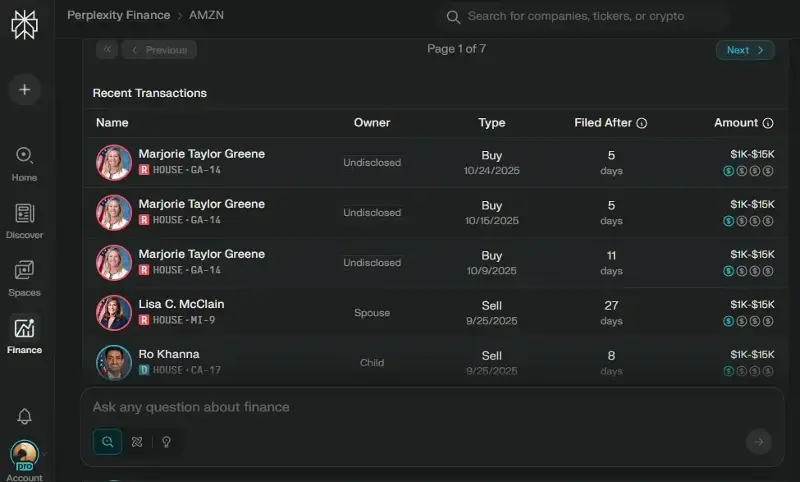Open Account profile avatar
Image resolution: width=800 pixels, height=482 pixels.
24,455
